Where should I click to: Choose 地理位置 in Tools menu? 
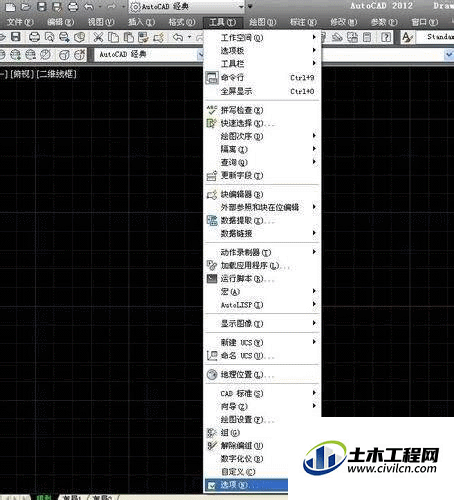262,375
